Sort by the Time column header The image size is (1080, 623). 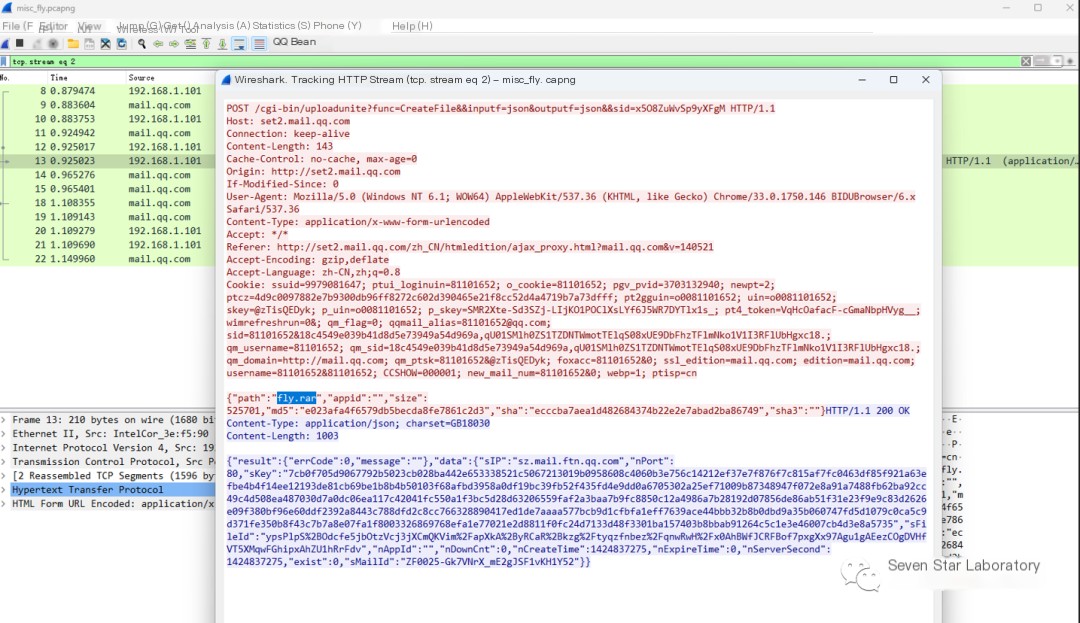click(x=59, y=78)
